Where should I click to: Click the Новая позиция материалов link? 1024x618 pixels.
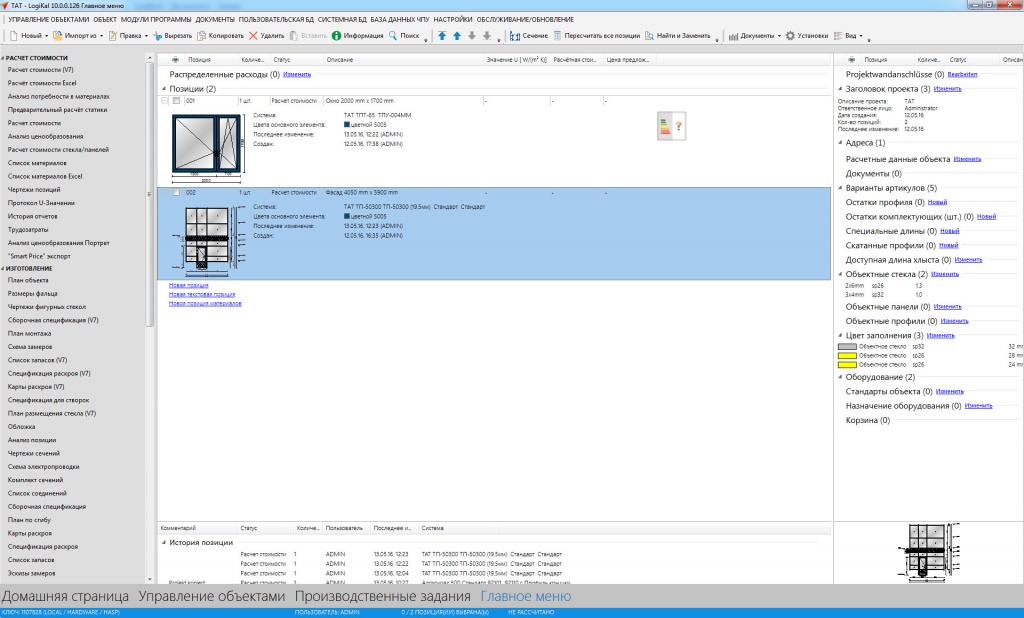[205, 304]
